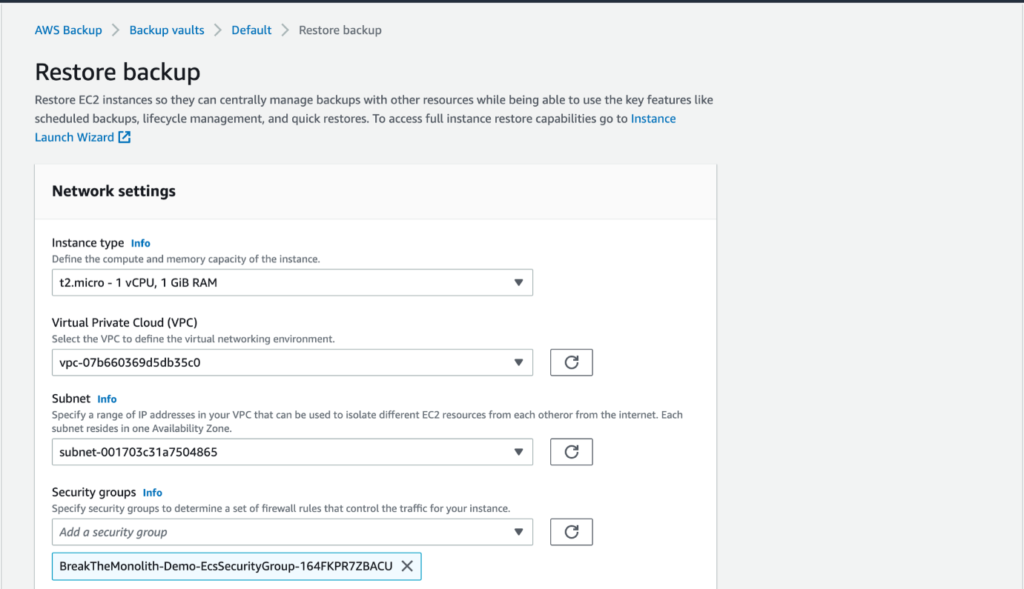Remove BreakTheMonolith-Demo-EcsSecurityGroup tag
1024x589 pixels.
407,566
